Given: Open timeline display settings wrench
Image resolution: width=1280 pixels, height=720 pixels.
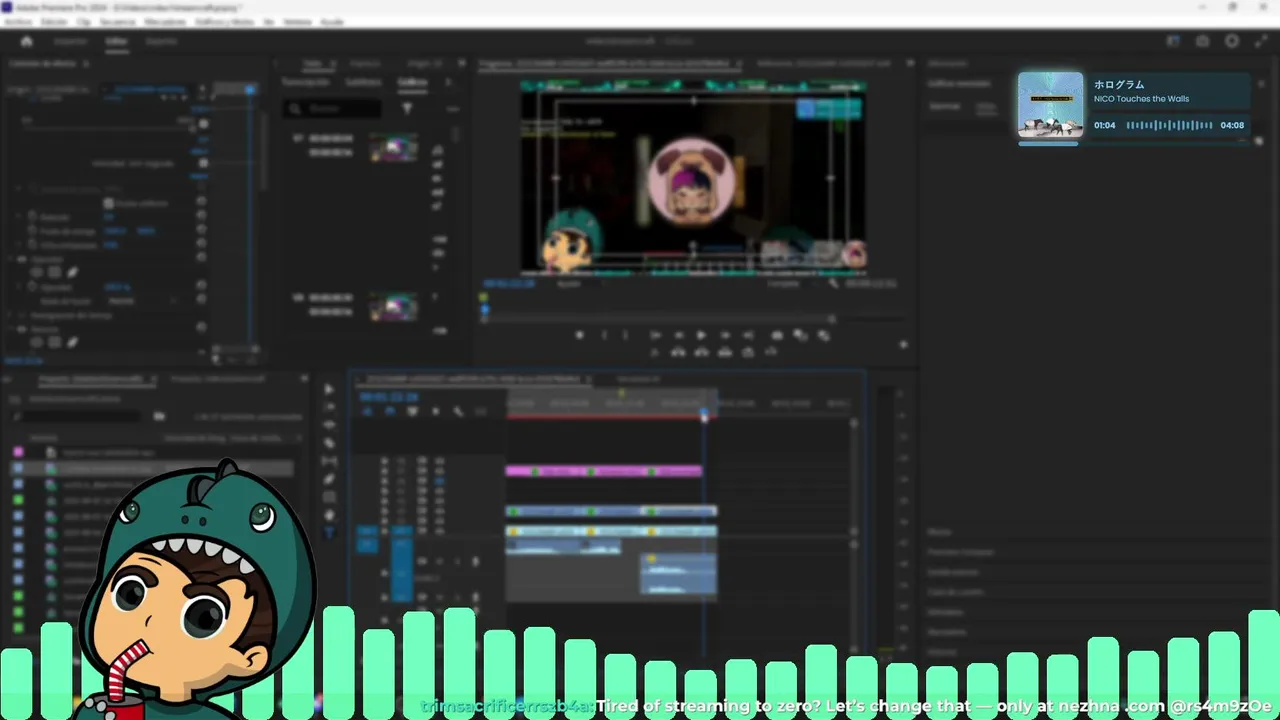Looking at the screenshot, I should pos(458,411).
